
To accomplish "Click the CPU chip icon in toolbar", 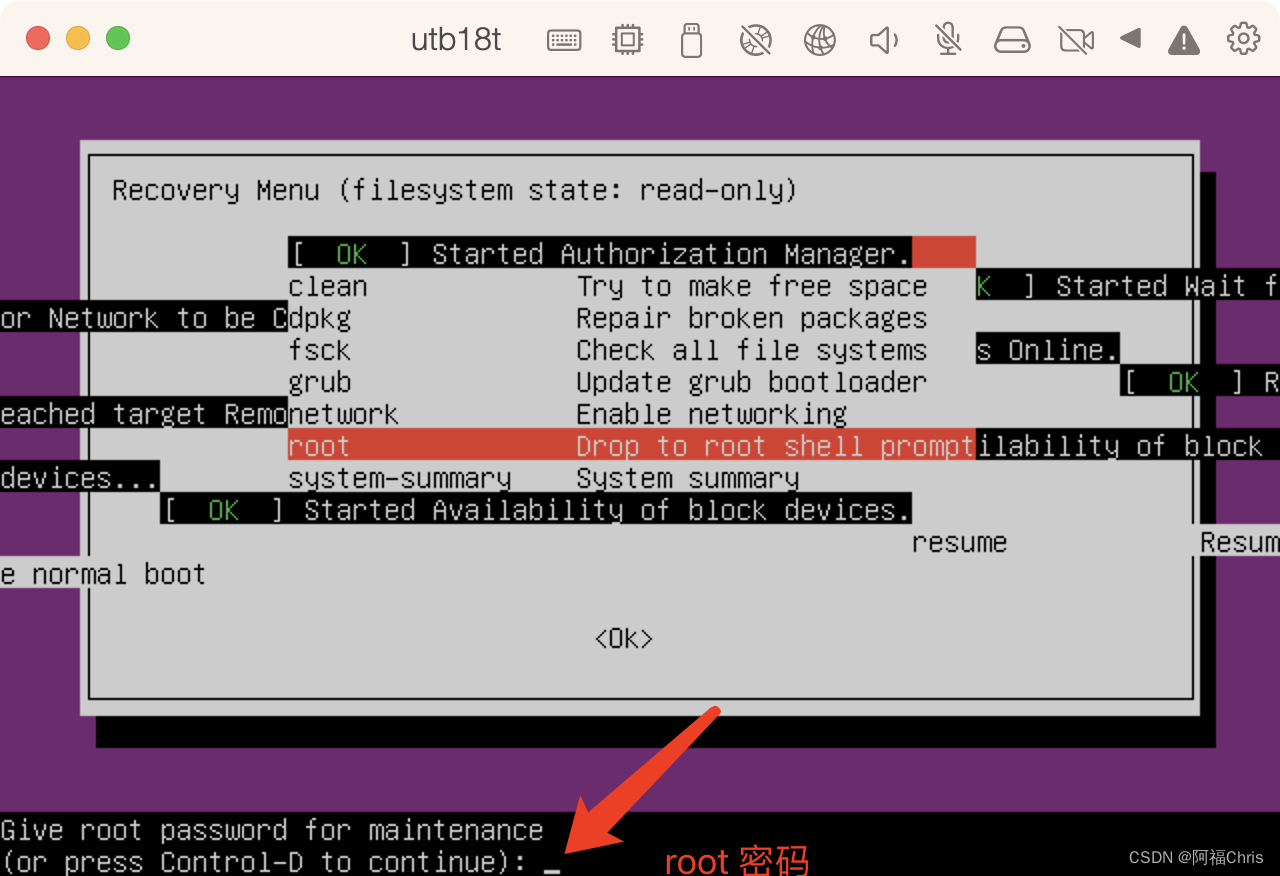I will click(x=627, y=40).
